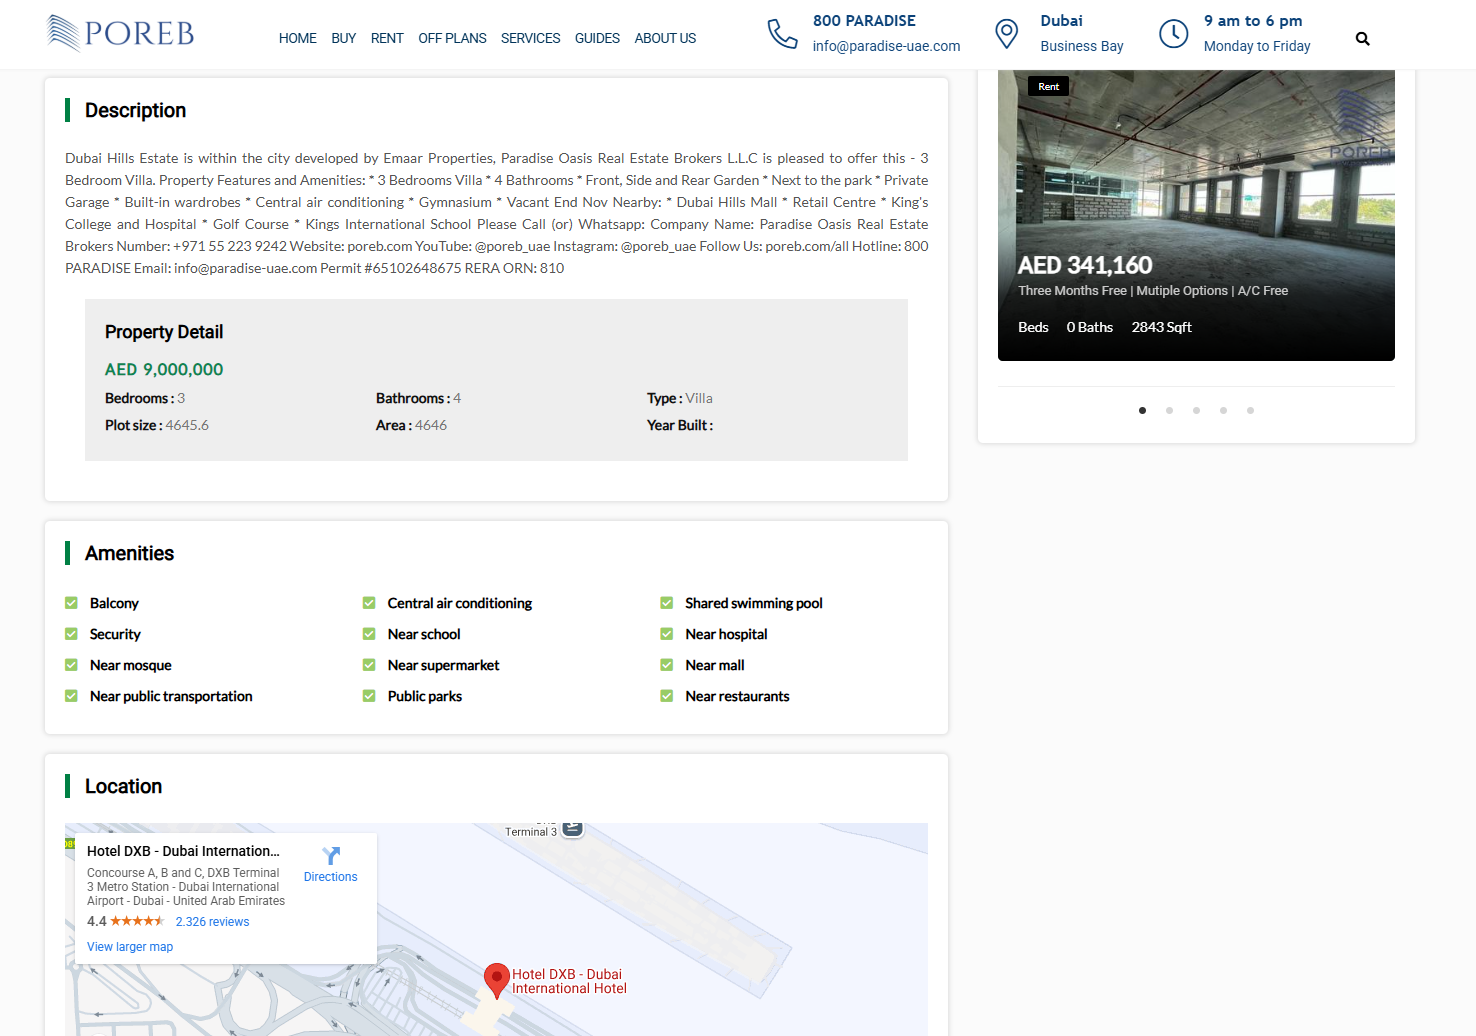Click the 2,326 reviews link
Image resolution: width=1476 pixels, height=1036 pixels.
(x=212, y=921)
